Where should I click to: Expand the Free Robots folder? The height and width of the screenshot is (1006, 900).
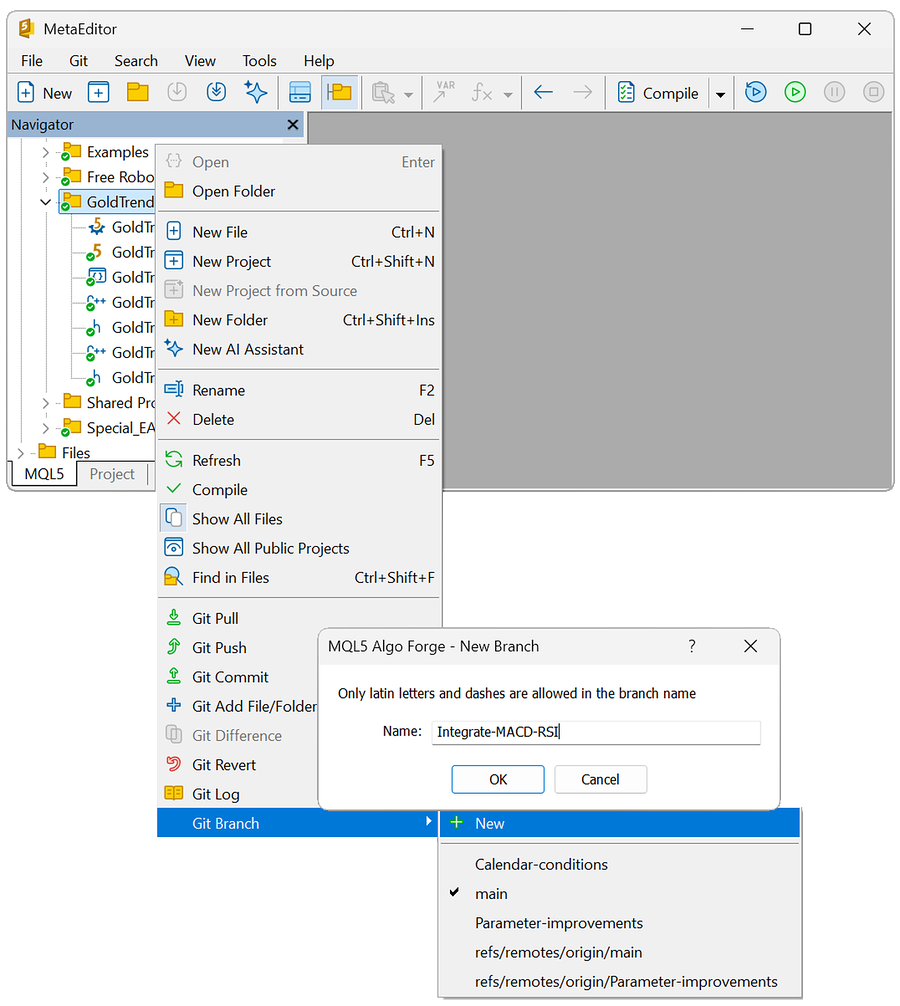coord(45,177)
